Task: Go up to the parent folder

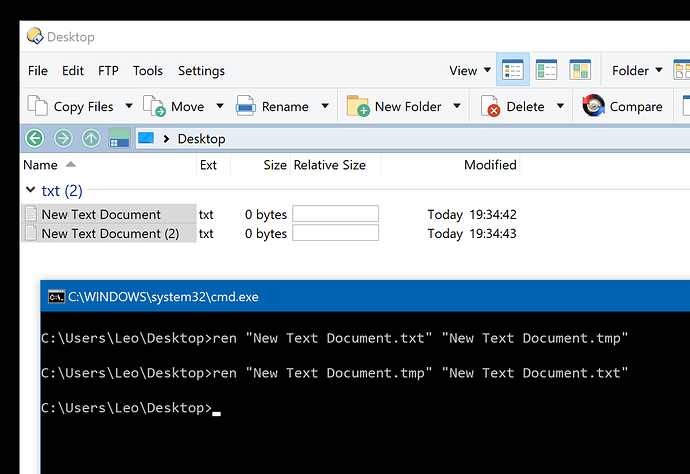Action: pyautogui.click(x=91, y=139)
